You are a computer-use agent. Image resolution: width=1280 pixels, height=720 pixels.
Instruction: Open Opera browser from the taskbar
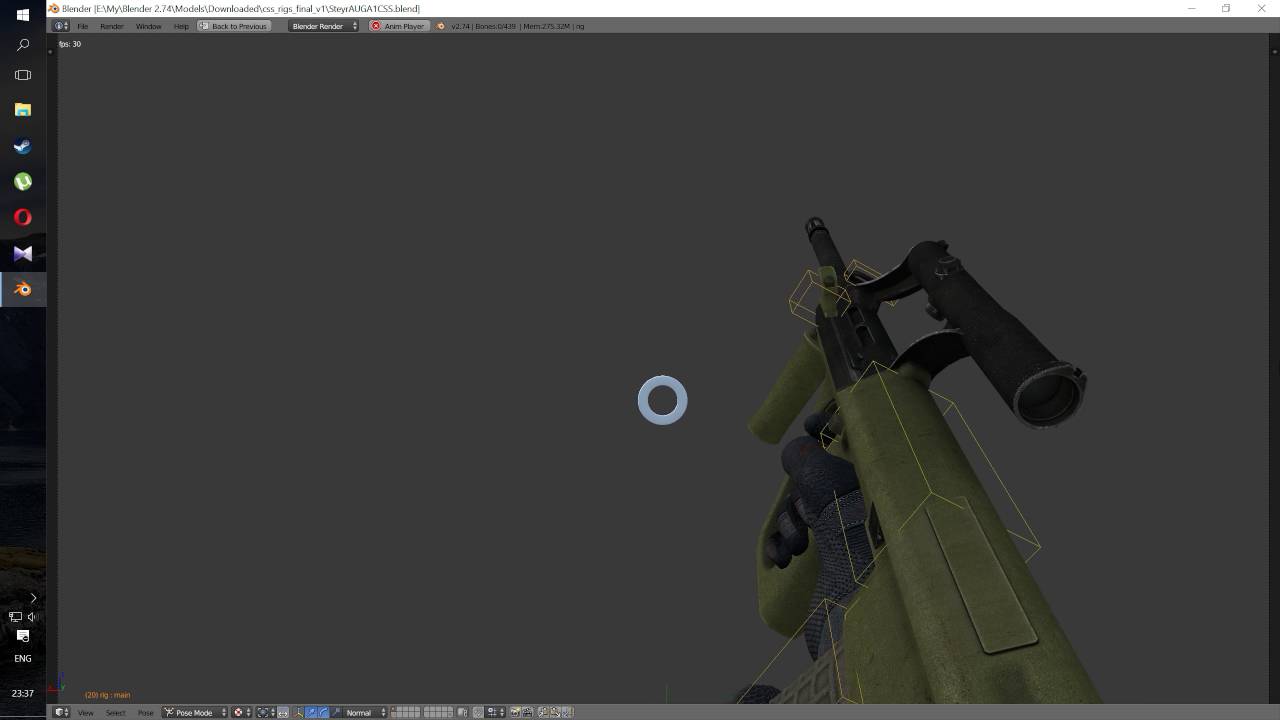23,218
